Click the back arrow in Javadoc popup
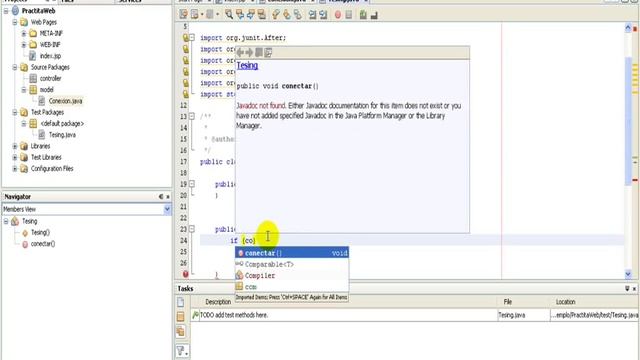This screenshot has height=360, width=640. point(240,52)
